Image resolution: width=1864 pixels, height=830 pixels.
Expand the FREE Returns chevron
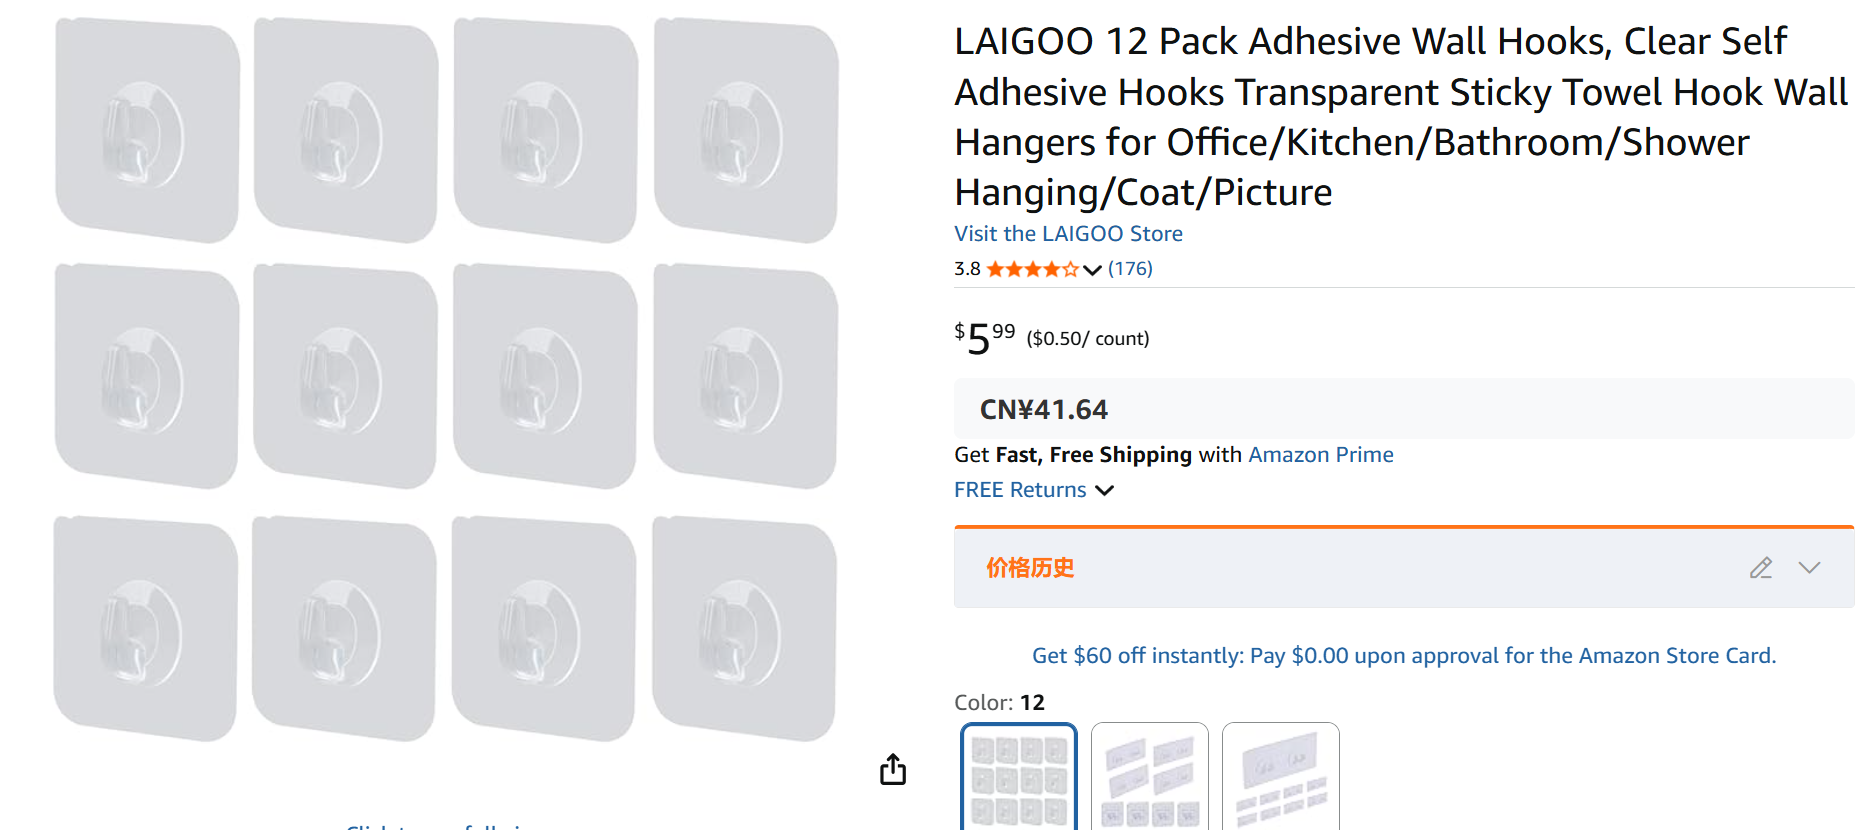pyautogui.click(x=1105, y=490)
